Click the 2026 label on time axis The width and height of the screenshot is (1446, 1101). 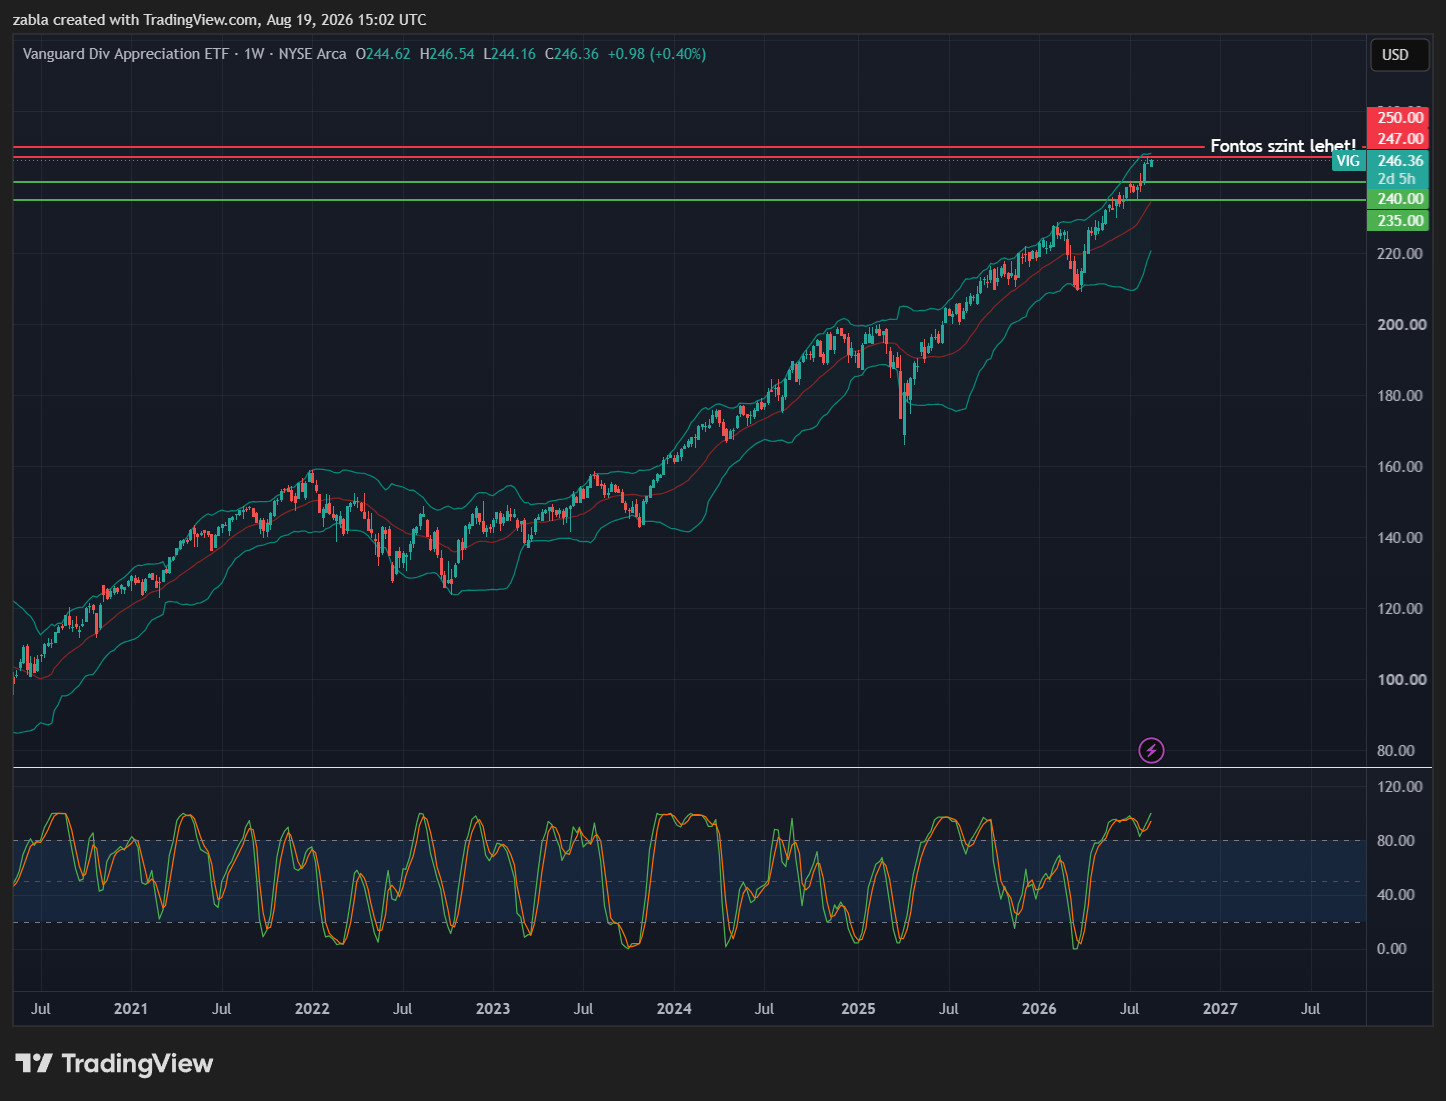click(1039, 1009)
